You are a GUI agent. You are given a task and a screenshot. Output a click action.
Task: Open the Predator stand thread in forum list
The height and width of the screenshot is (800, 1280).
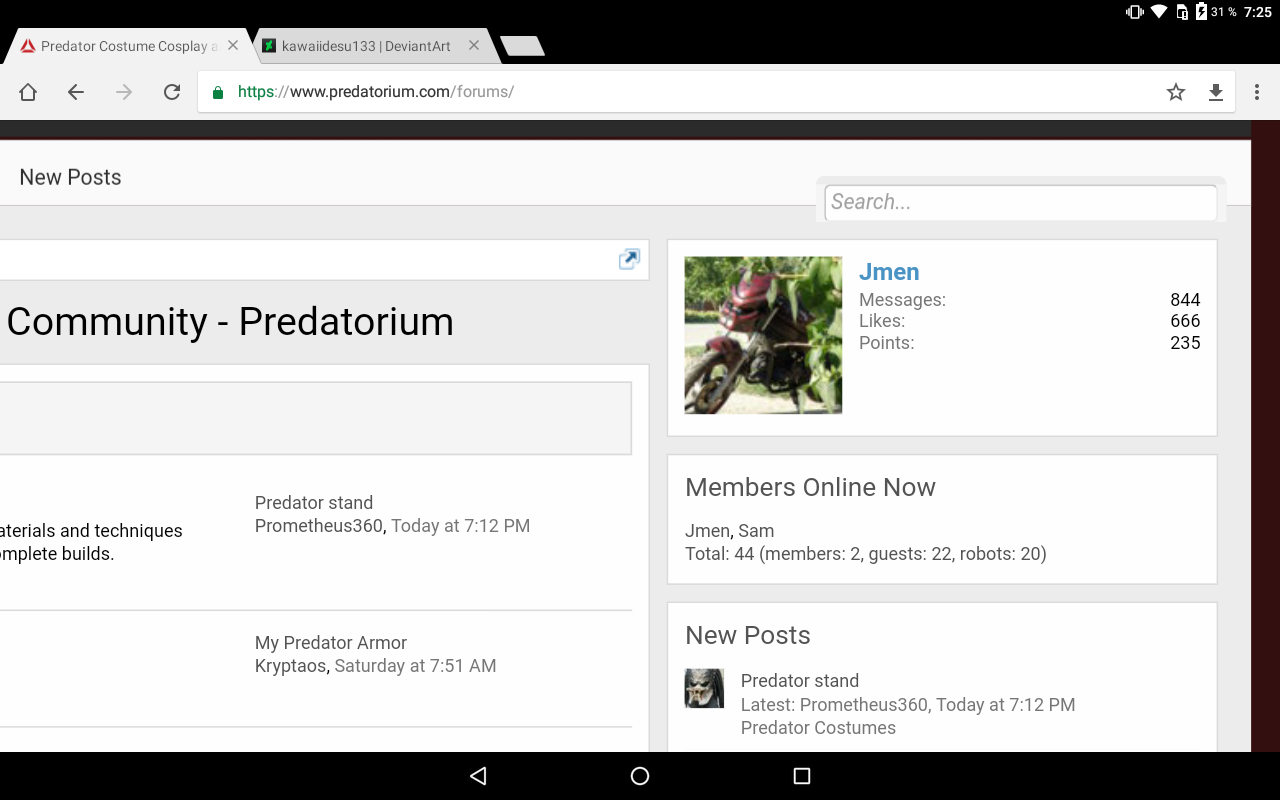click(x=314, y=503)
